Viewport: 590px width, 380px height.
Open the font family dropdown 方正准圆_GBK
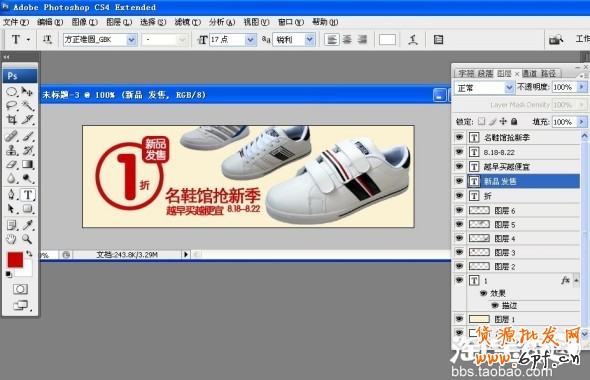pyautogui.click(x=131, y=40)
